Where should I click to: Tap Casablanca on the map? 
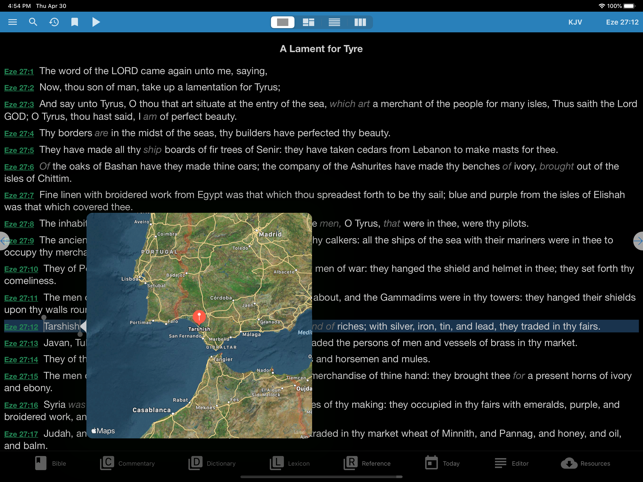tap(151, 410)
